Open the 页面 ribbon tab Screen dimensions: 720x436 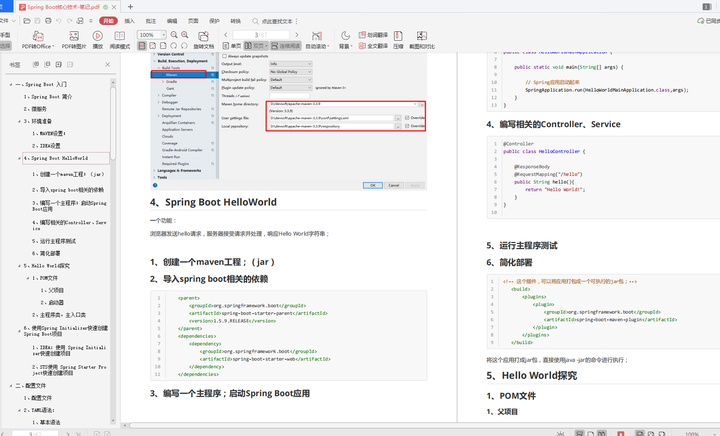pos(193,21)
